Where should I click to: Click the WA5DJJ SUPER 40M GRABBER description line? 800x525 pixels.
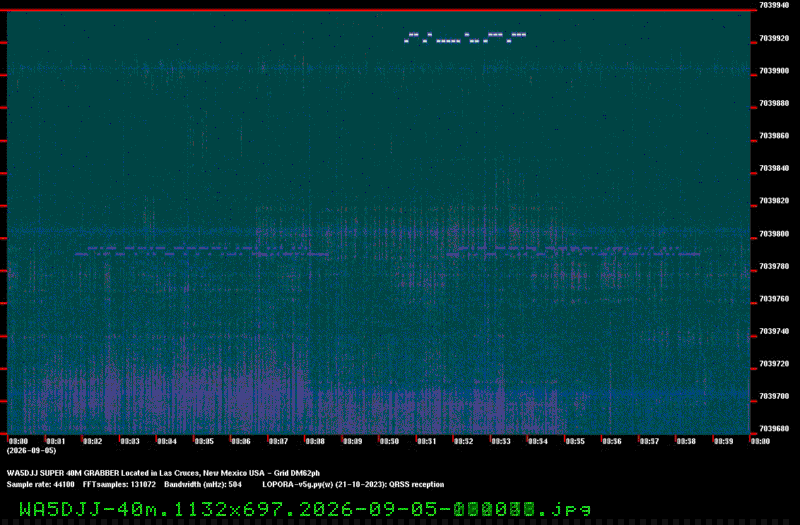pos(163,473)
